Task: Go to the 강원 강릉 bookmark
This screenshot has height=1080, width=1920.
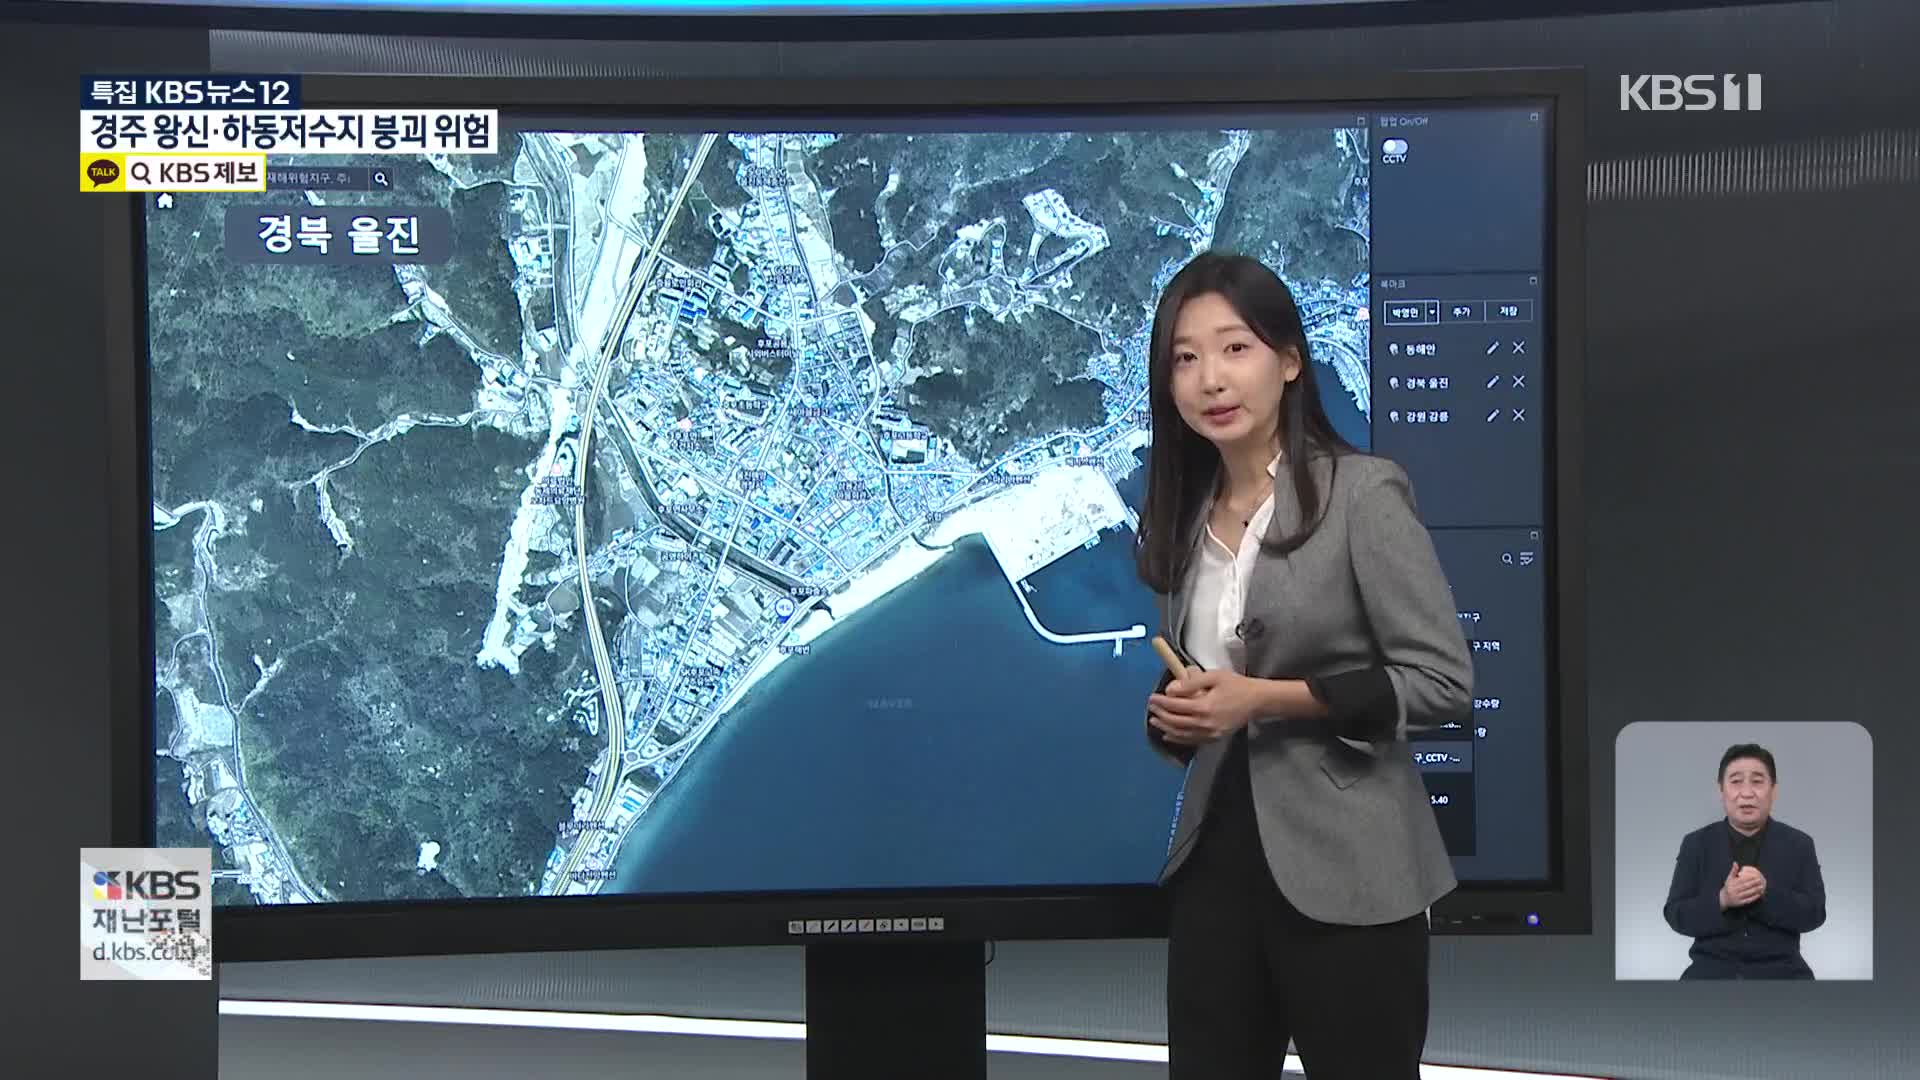Action: (x=1427, y=416)
